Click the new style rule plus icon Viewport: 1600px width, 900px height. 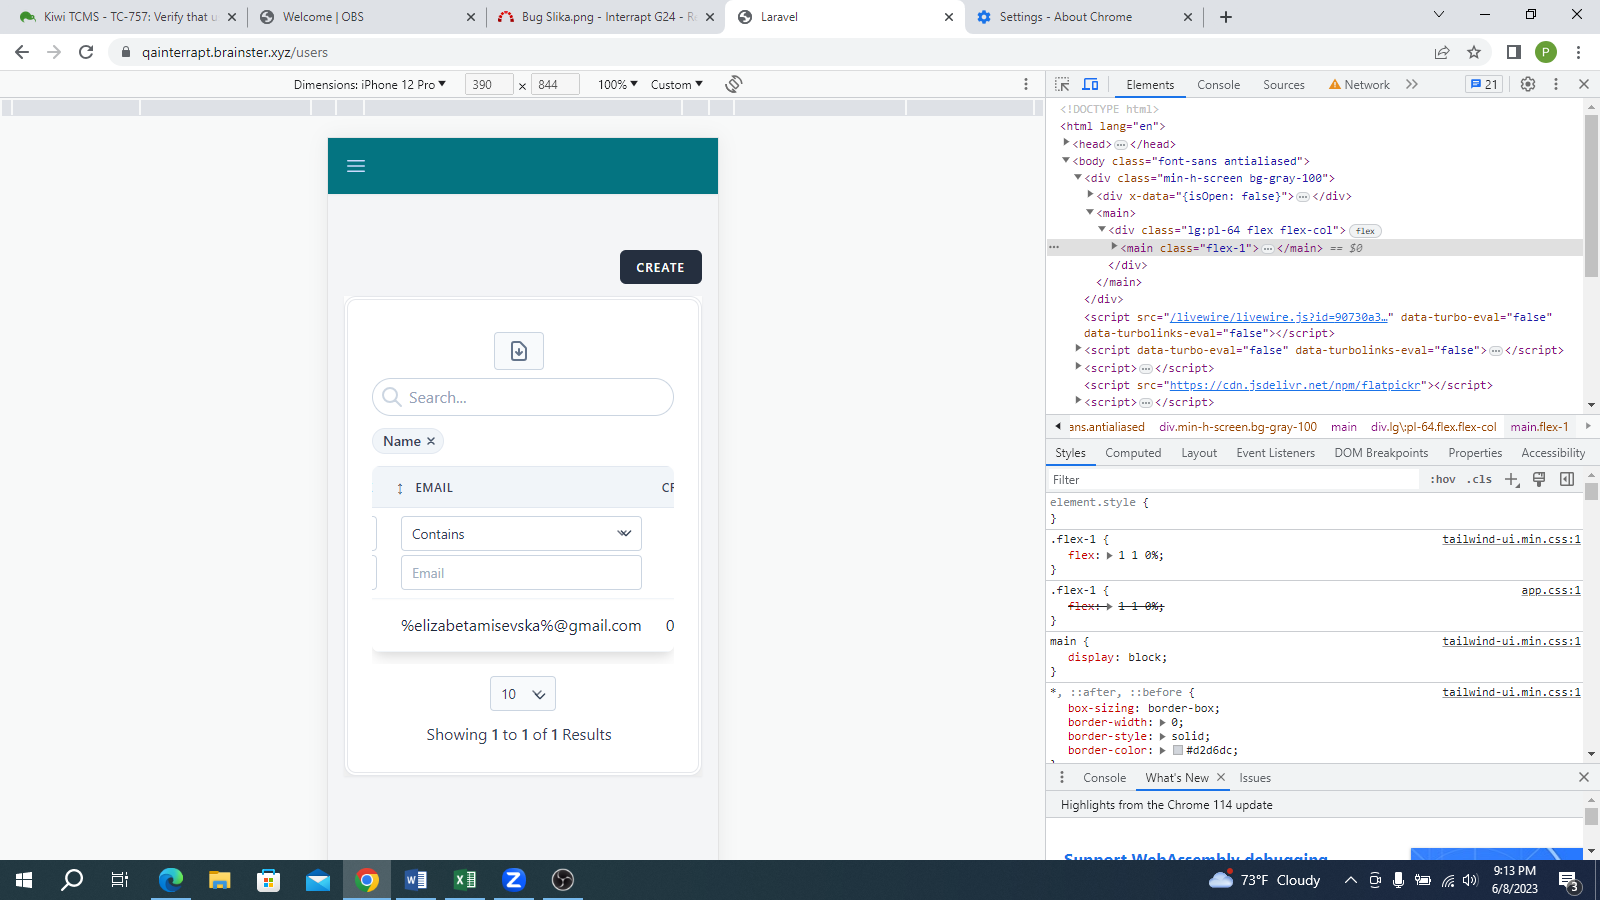pos(1512,480)
